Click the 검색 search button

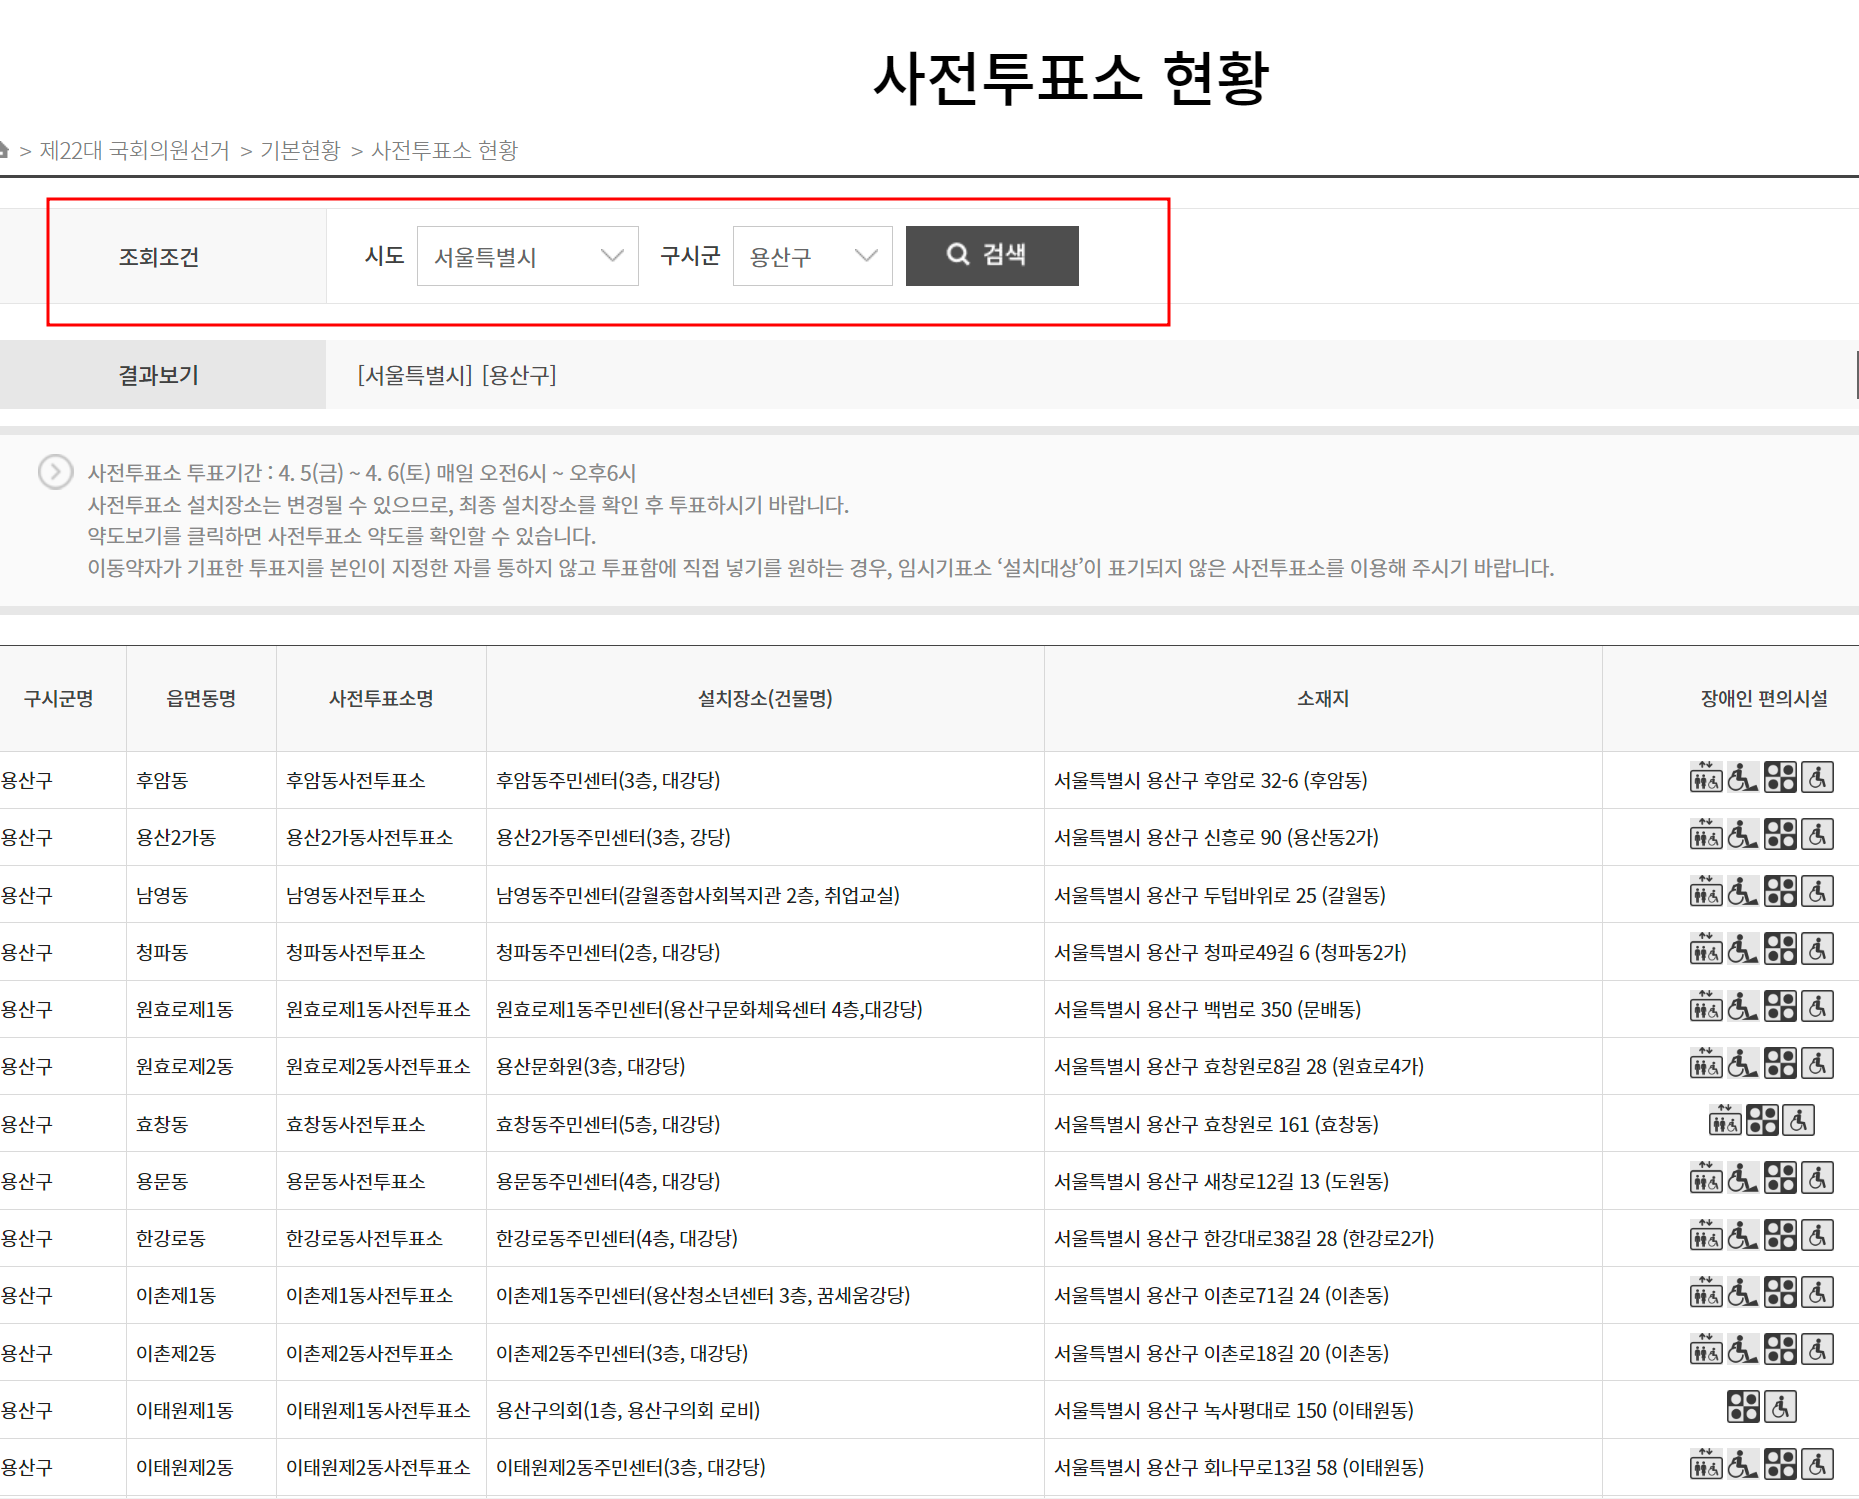(991, 255)
